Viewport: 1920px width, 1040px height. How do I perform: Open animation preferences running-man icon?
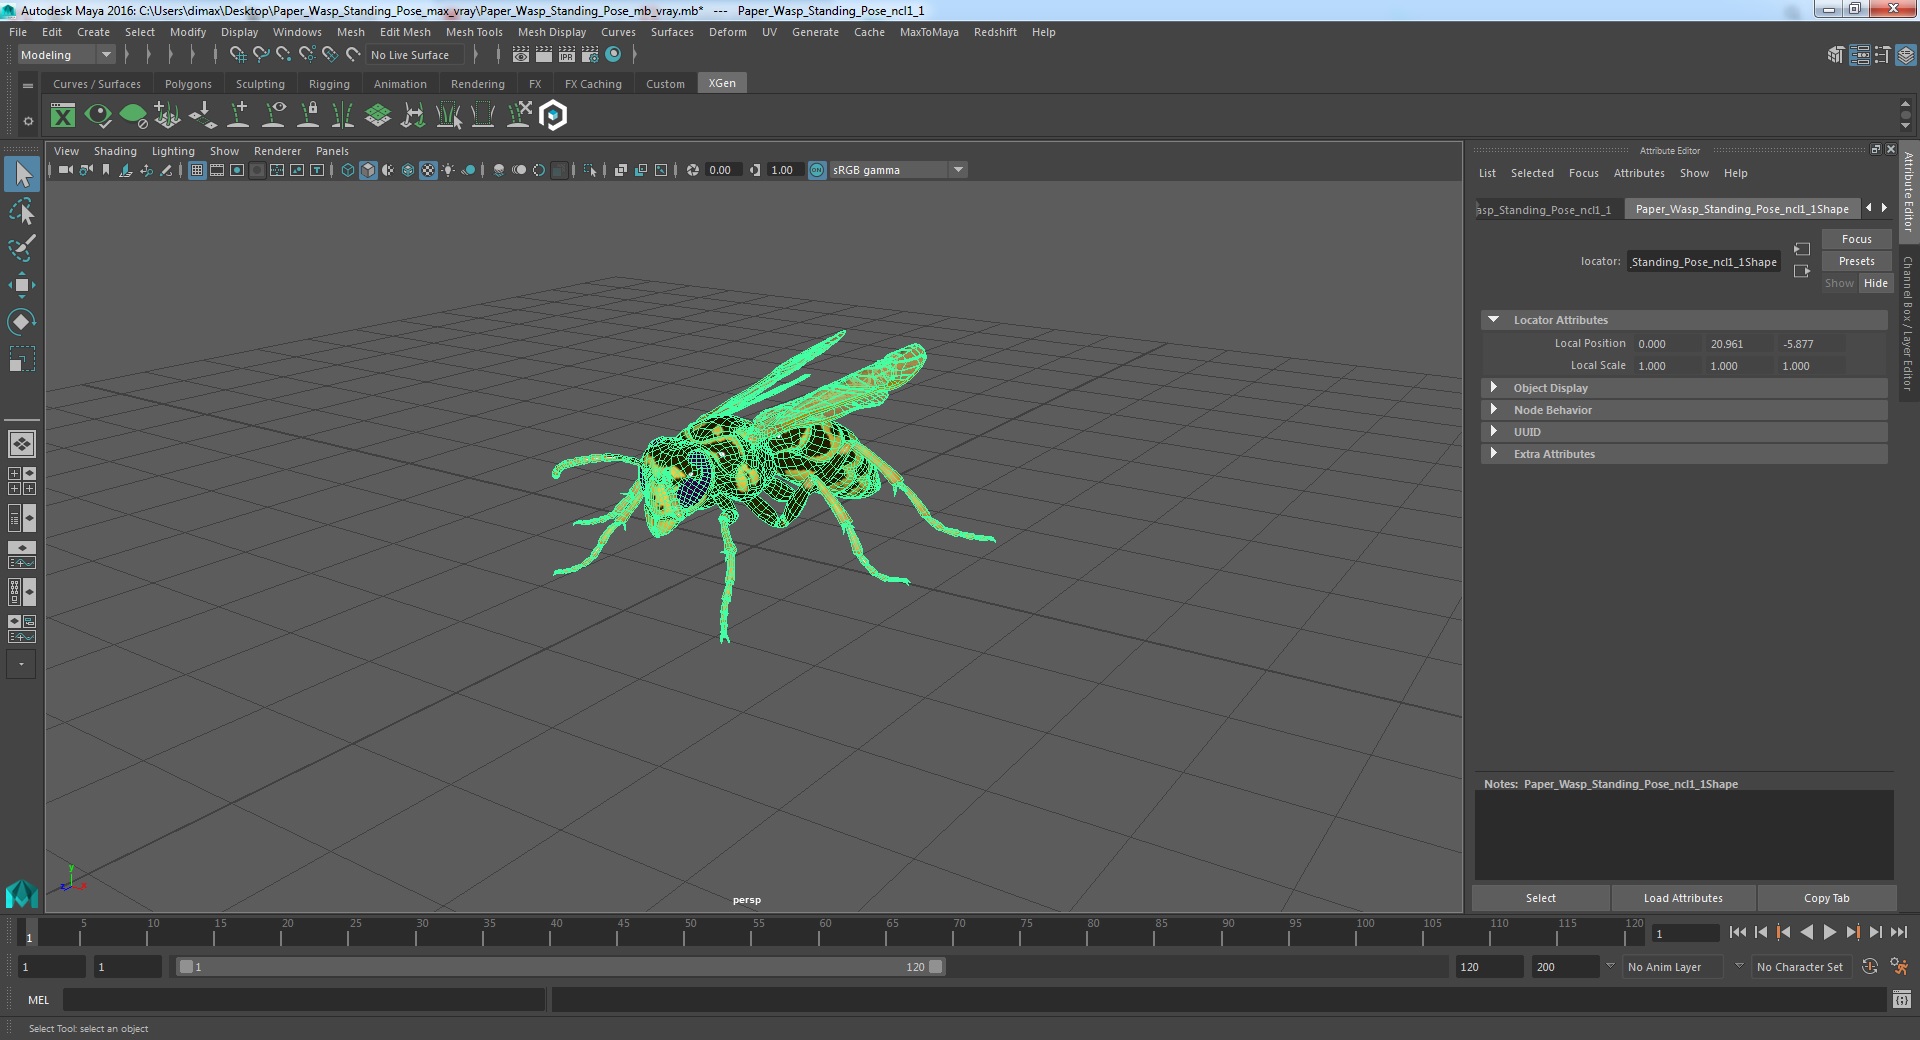[1899, 967]
